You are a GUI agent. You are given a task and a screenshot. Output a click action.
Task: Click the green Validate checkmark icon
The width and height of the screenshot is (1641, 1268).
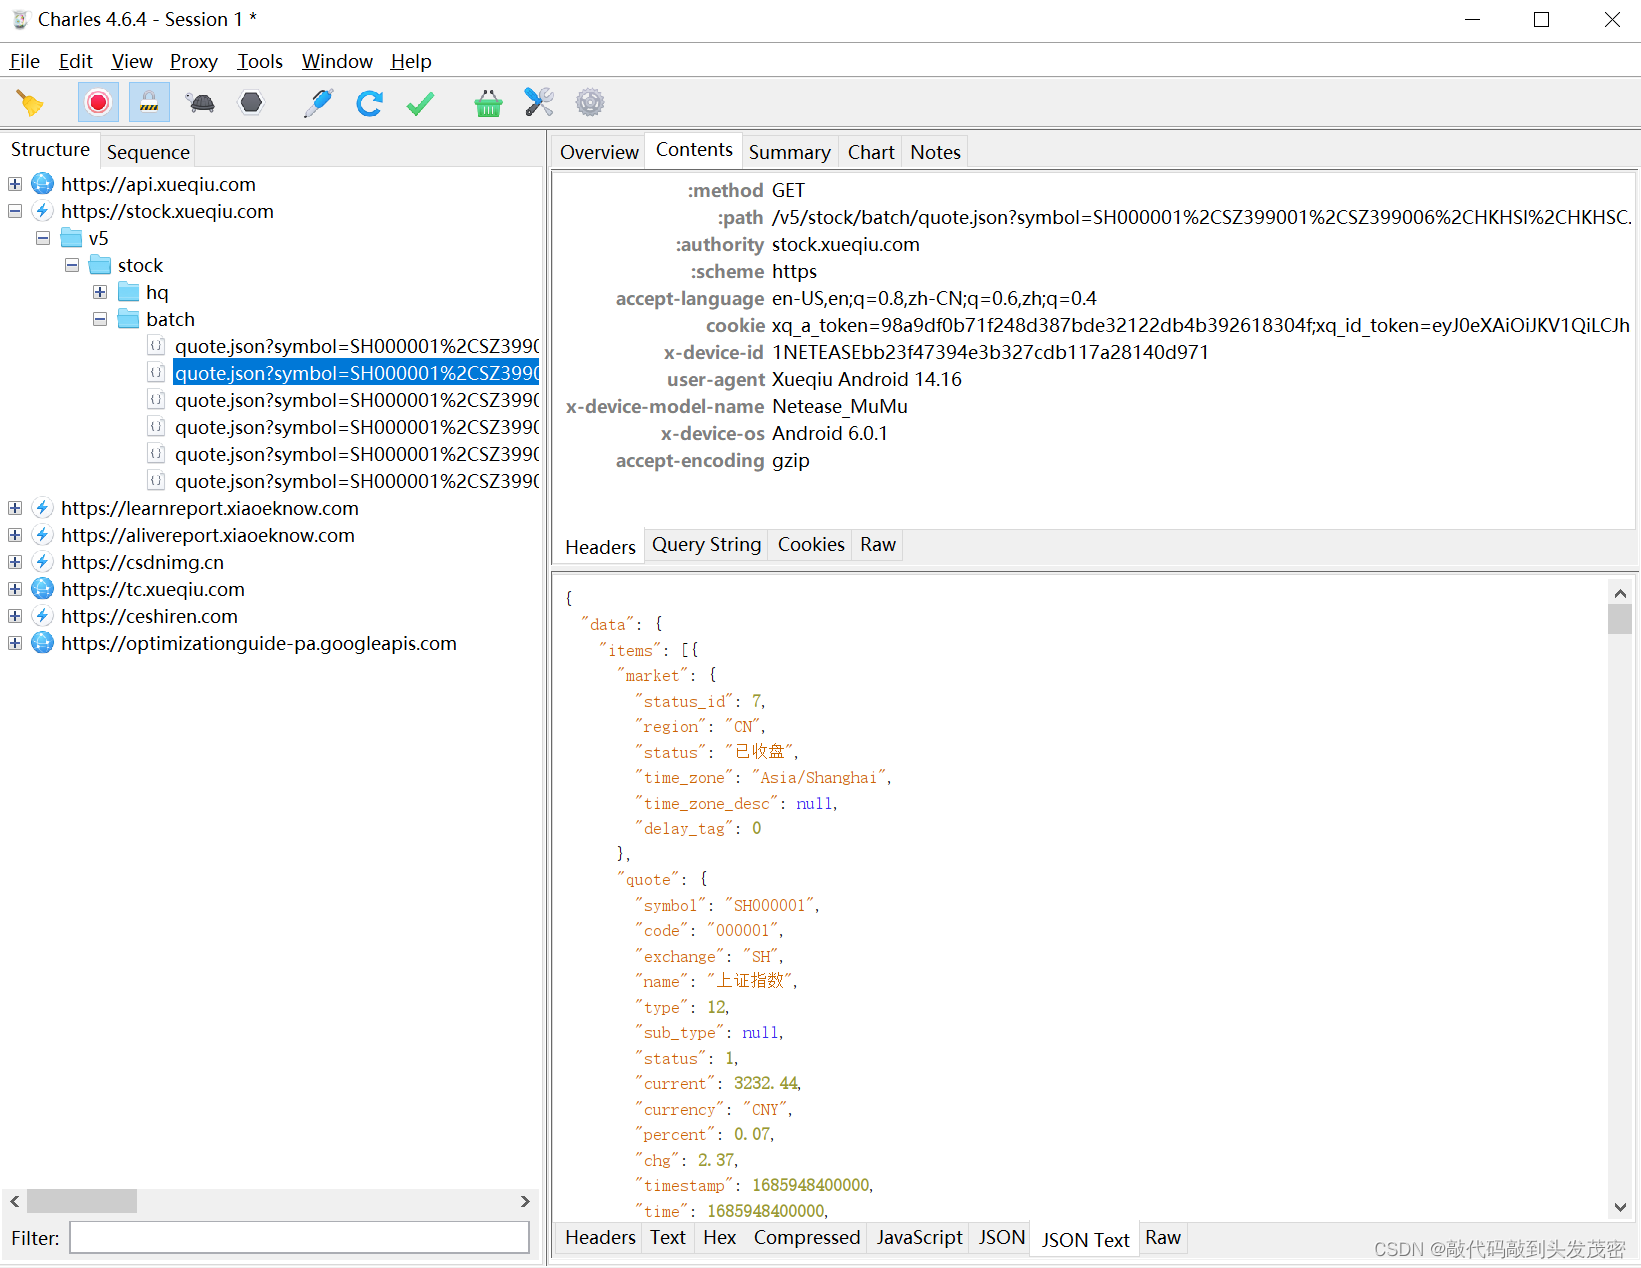421,103
